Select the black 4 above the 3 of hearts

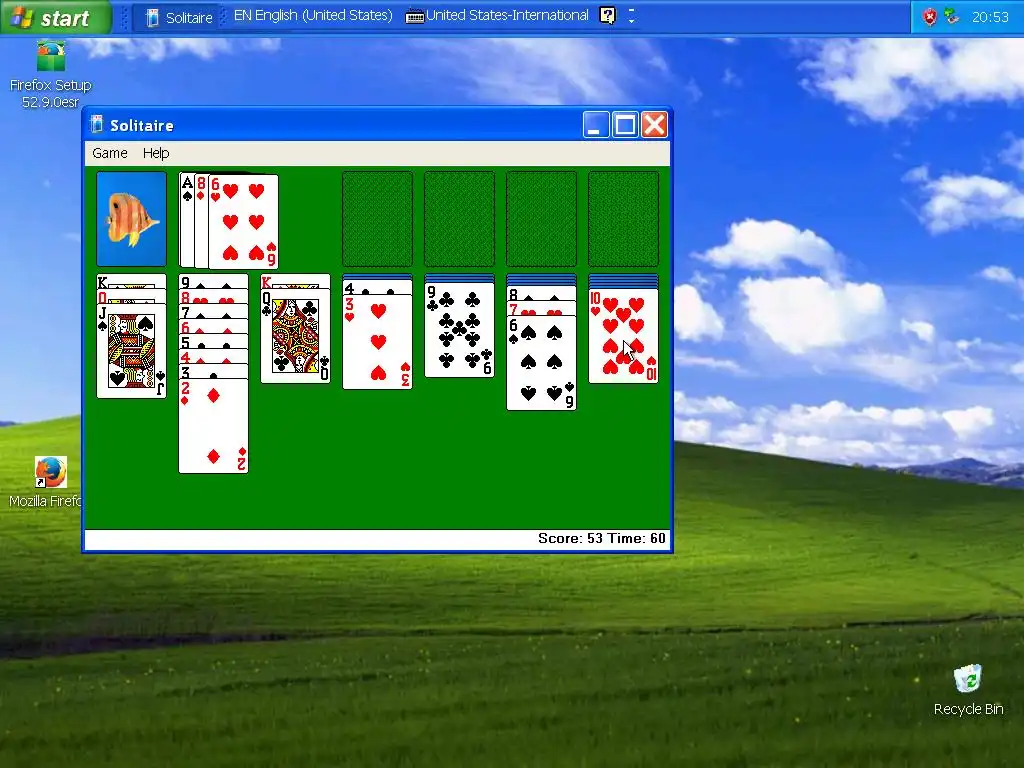pos(377,287)
